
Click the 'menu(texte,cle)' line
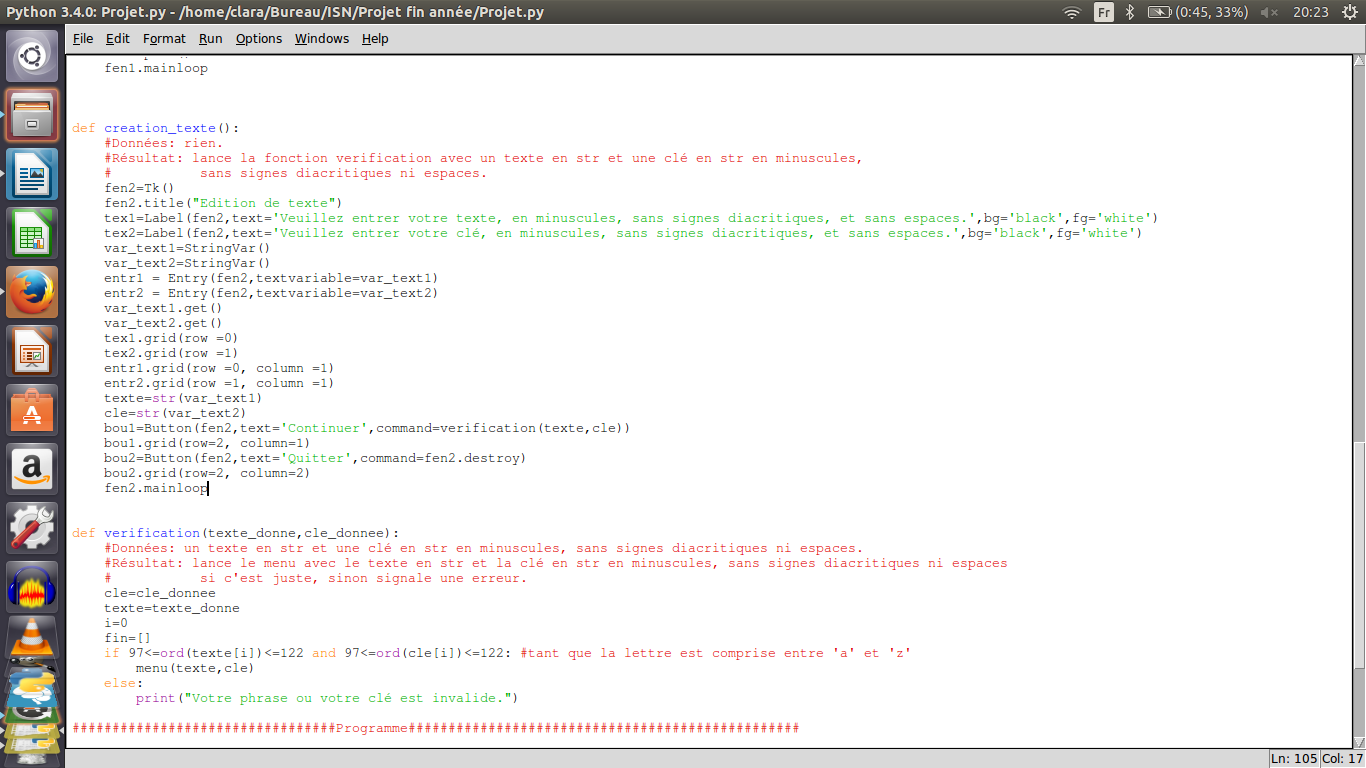195,668
